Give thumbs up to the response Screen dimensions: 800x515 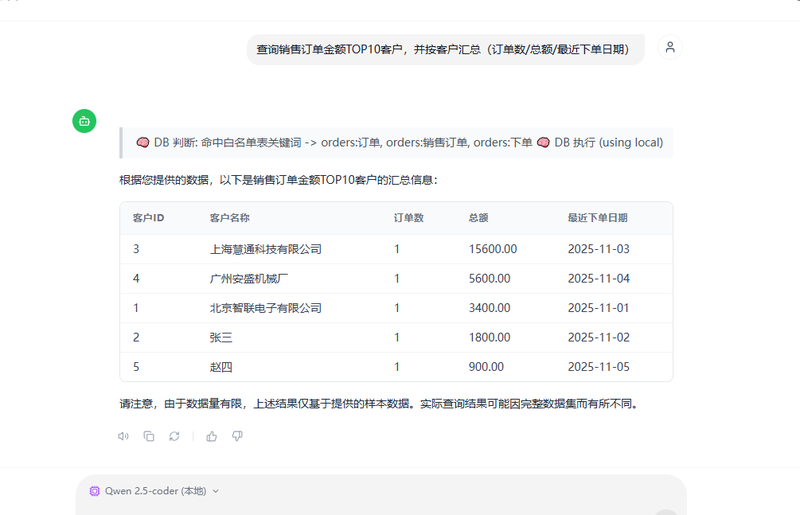point(212,436)
